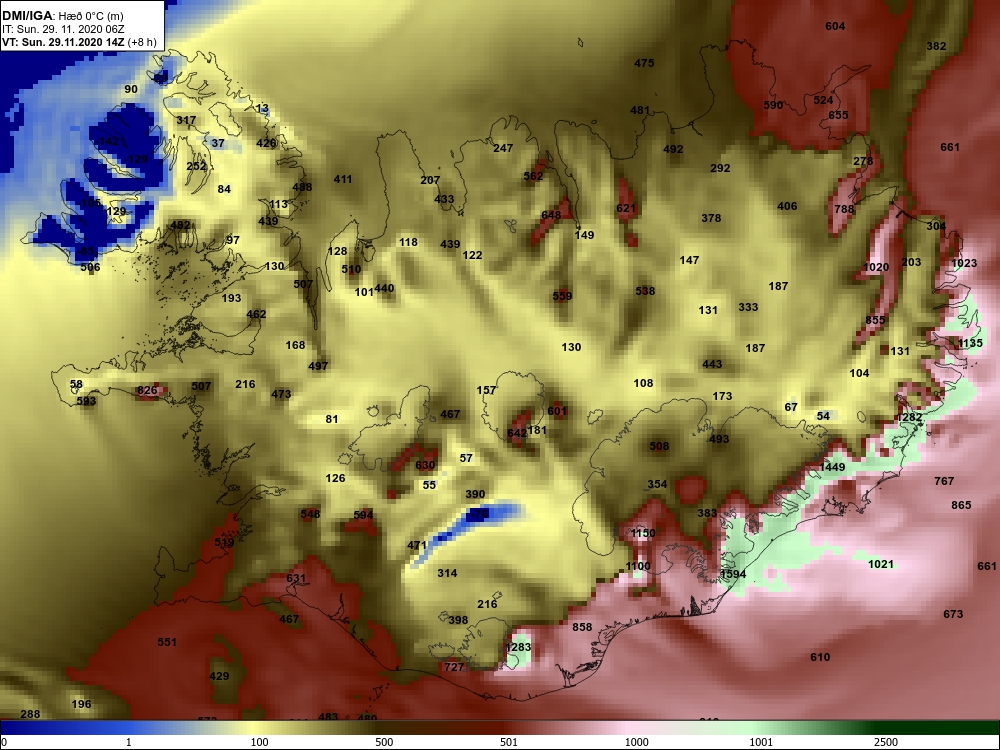Click the map value 1594
This screenshot has width=1000, height=750.
click(733, 574)
